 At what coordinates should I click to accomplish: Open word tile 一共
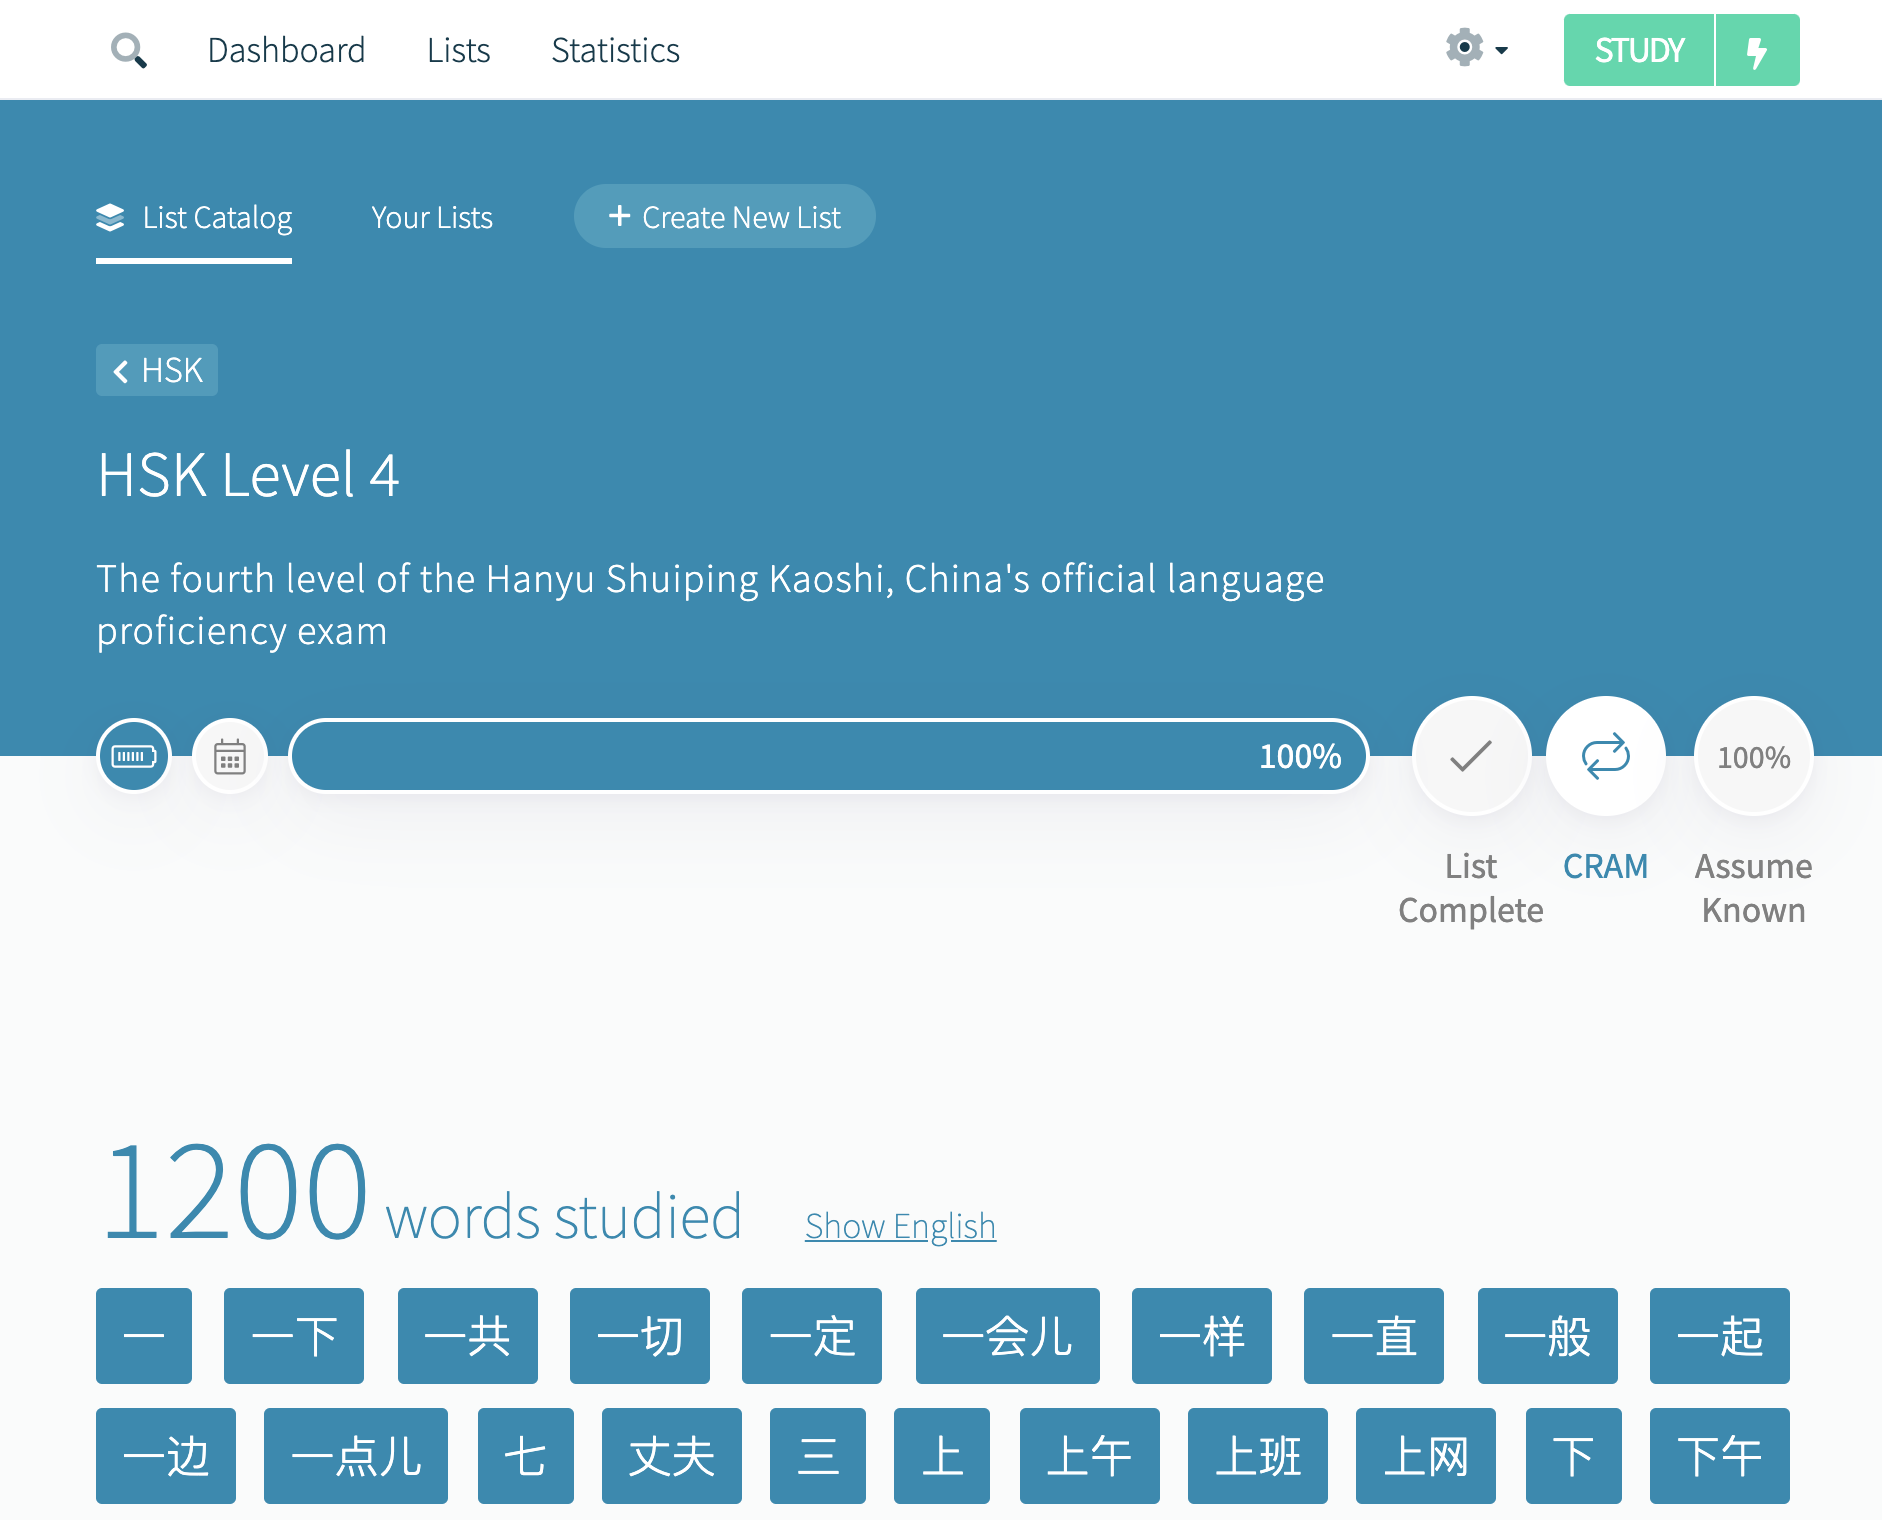[468, 1336]
